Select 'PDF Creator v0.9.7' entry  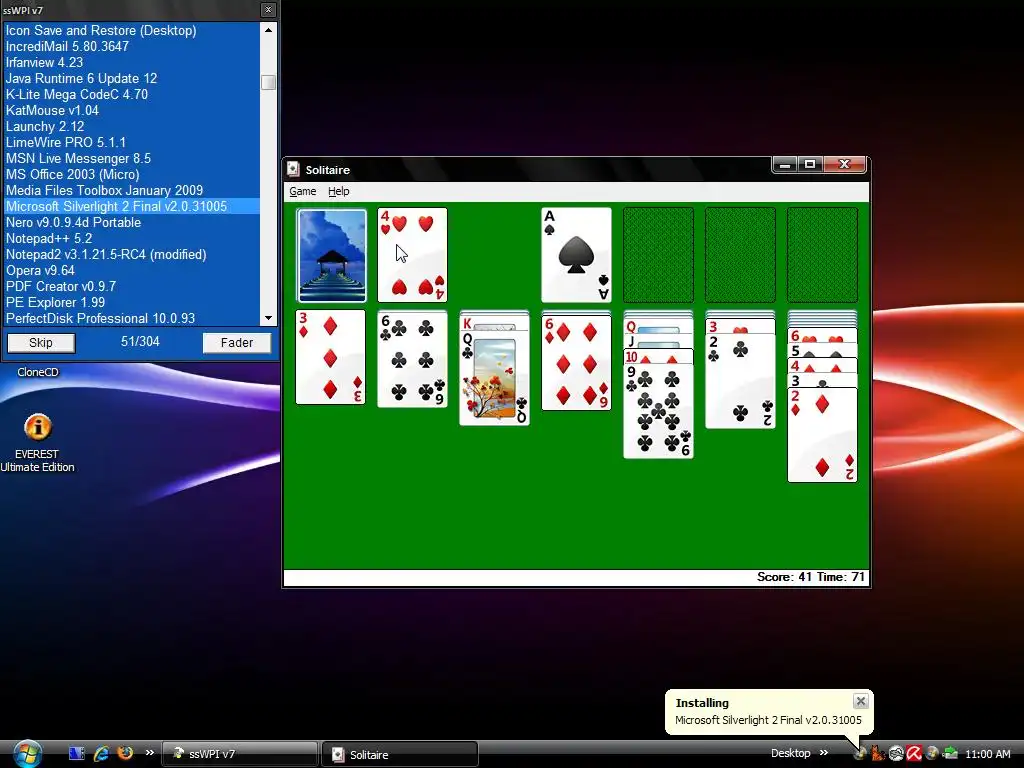(132, 286)
